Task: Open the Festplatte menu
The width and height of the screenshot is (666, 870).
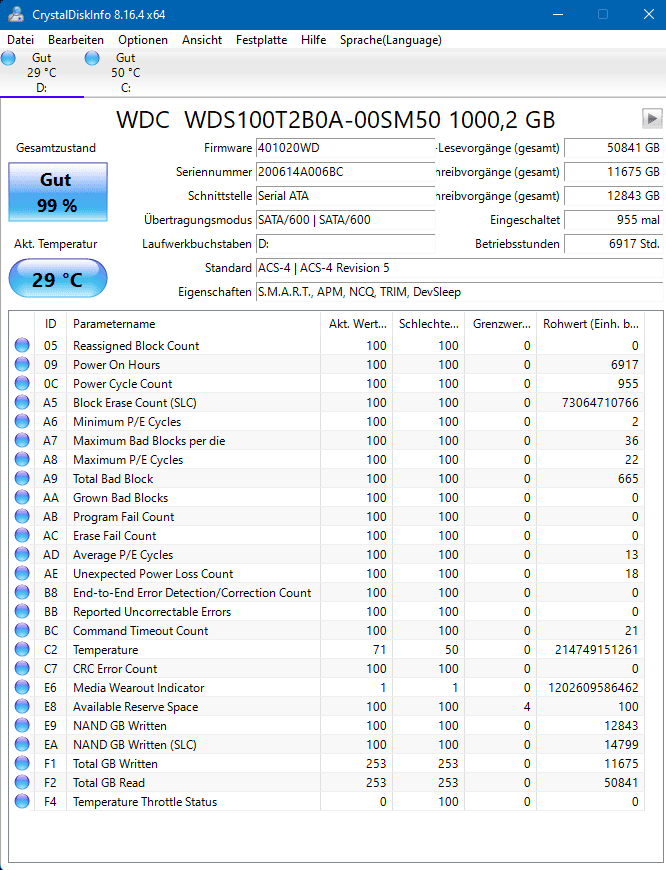Action: 261,40
